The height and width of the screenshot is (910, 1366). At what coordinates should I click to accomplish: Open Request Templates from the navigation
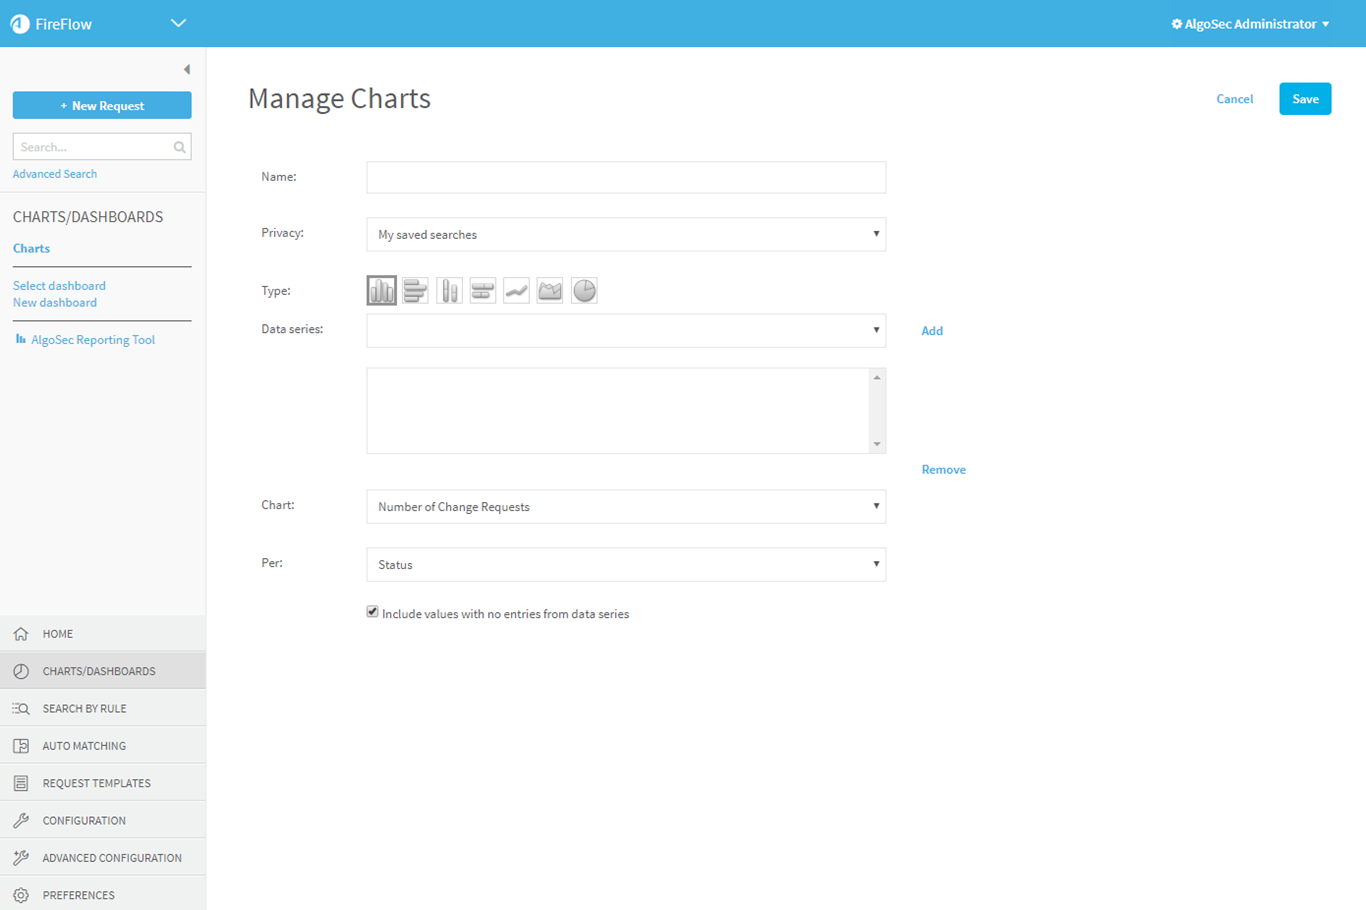coord(96,784)
